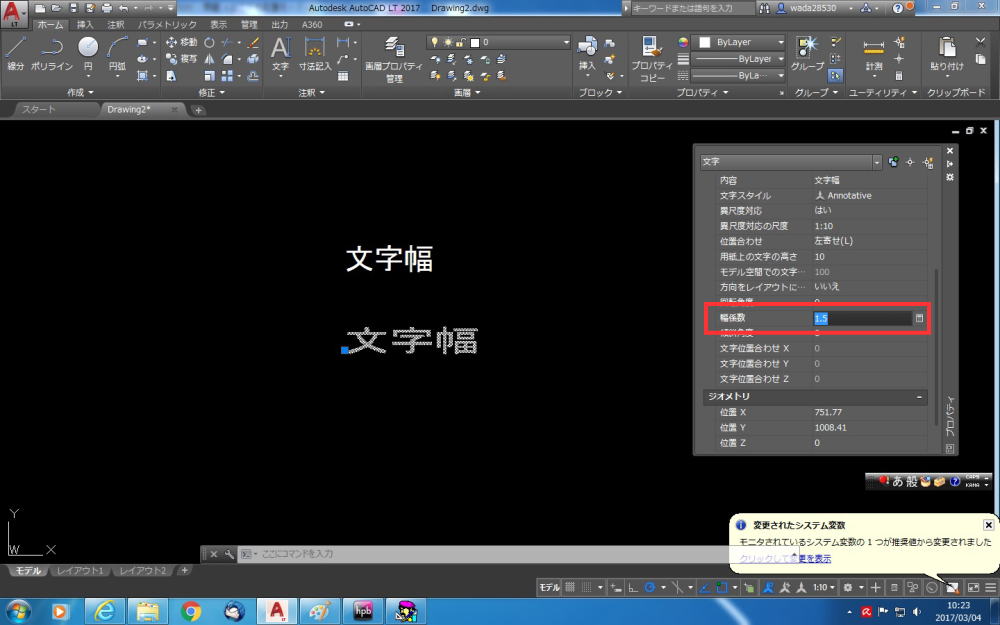This screenshot has height=625, width=1000.
Task: Toggle grid display in status bar
Action: point(570,587)
